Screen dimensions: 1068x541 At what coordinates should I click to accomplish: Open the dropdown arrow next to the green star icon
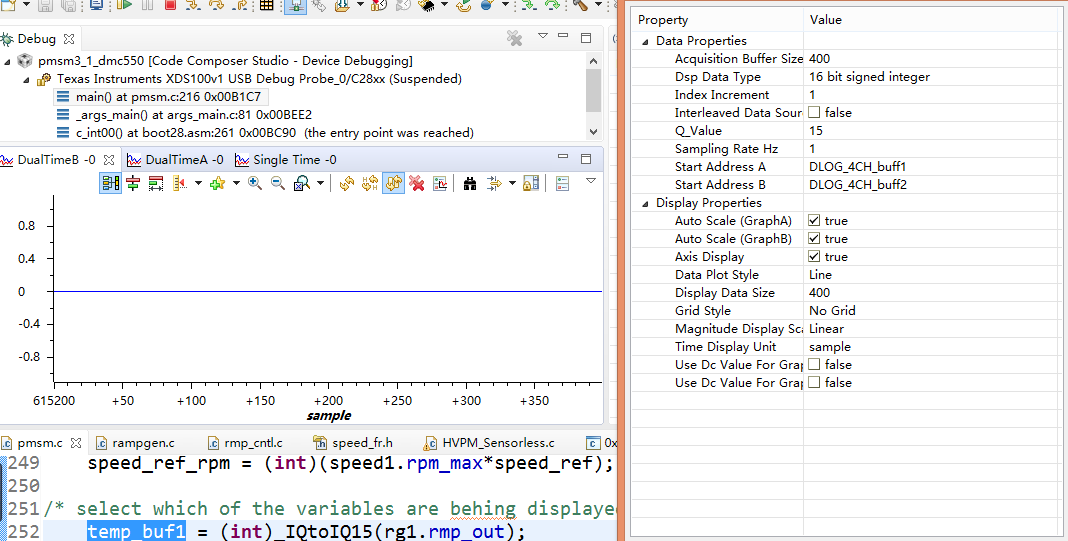236,183
